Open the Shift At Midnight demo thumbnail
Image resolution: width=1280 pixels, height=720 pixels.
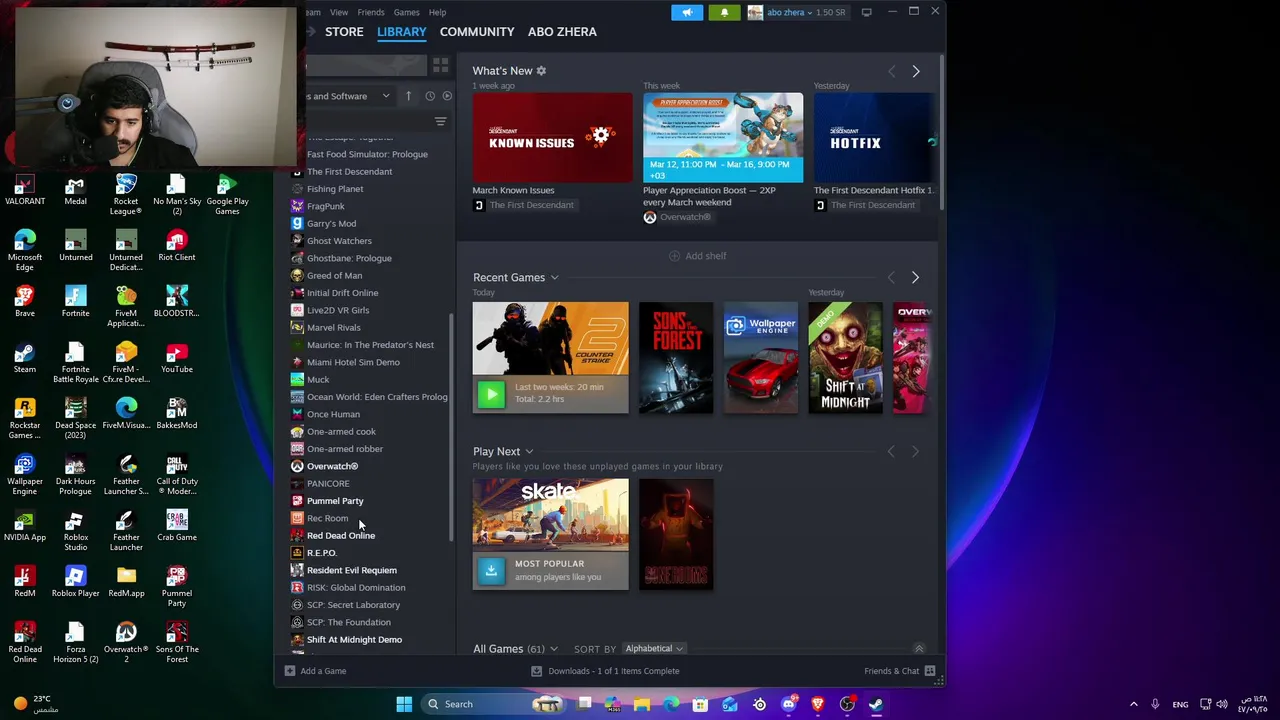[x=845, y=358]
